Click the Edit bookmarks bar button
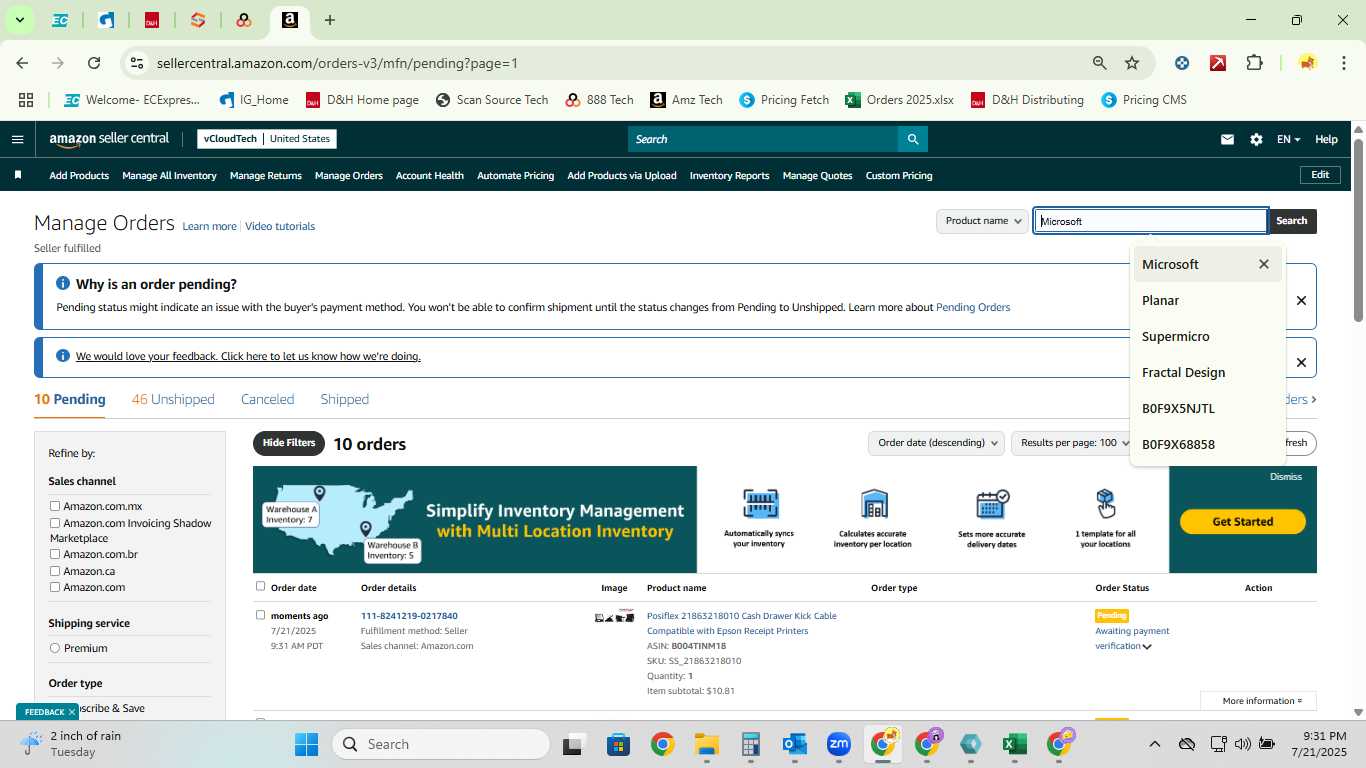Viewport: 1366px width, 768px height. (x=1320, y=175)
